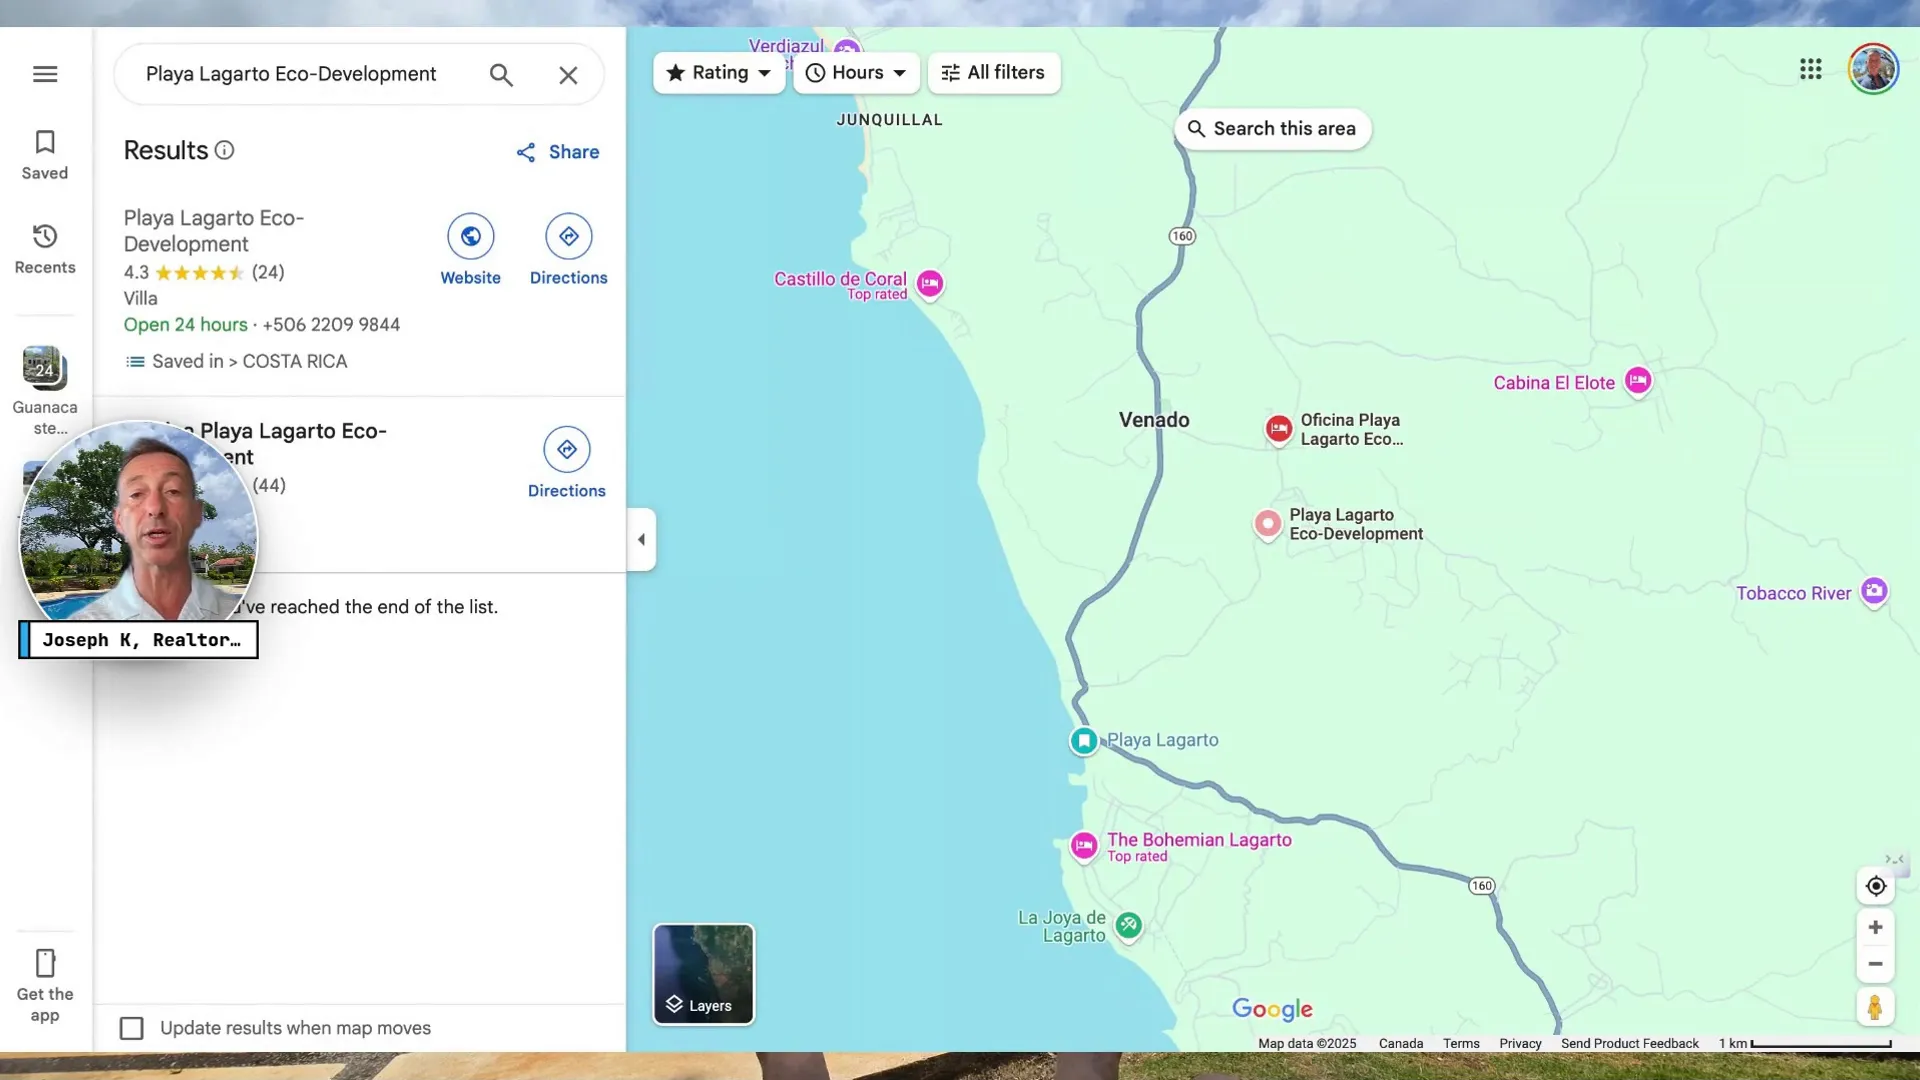Image resolution: width=1920 pixels, height=1080 pixels.
Task: Click inside the search input field
Action: (291, 75)
